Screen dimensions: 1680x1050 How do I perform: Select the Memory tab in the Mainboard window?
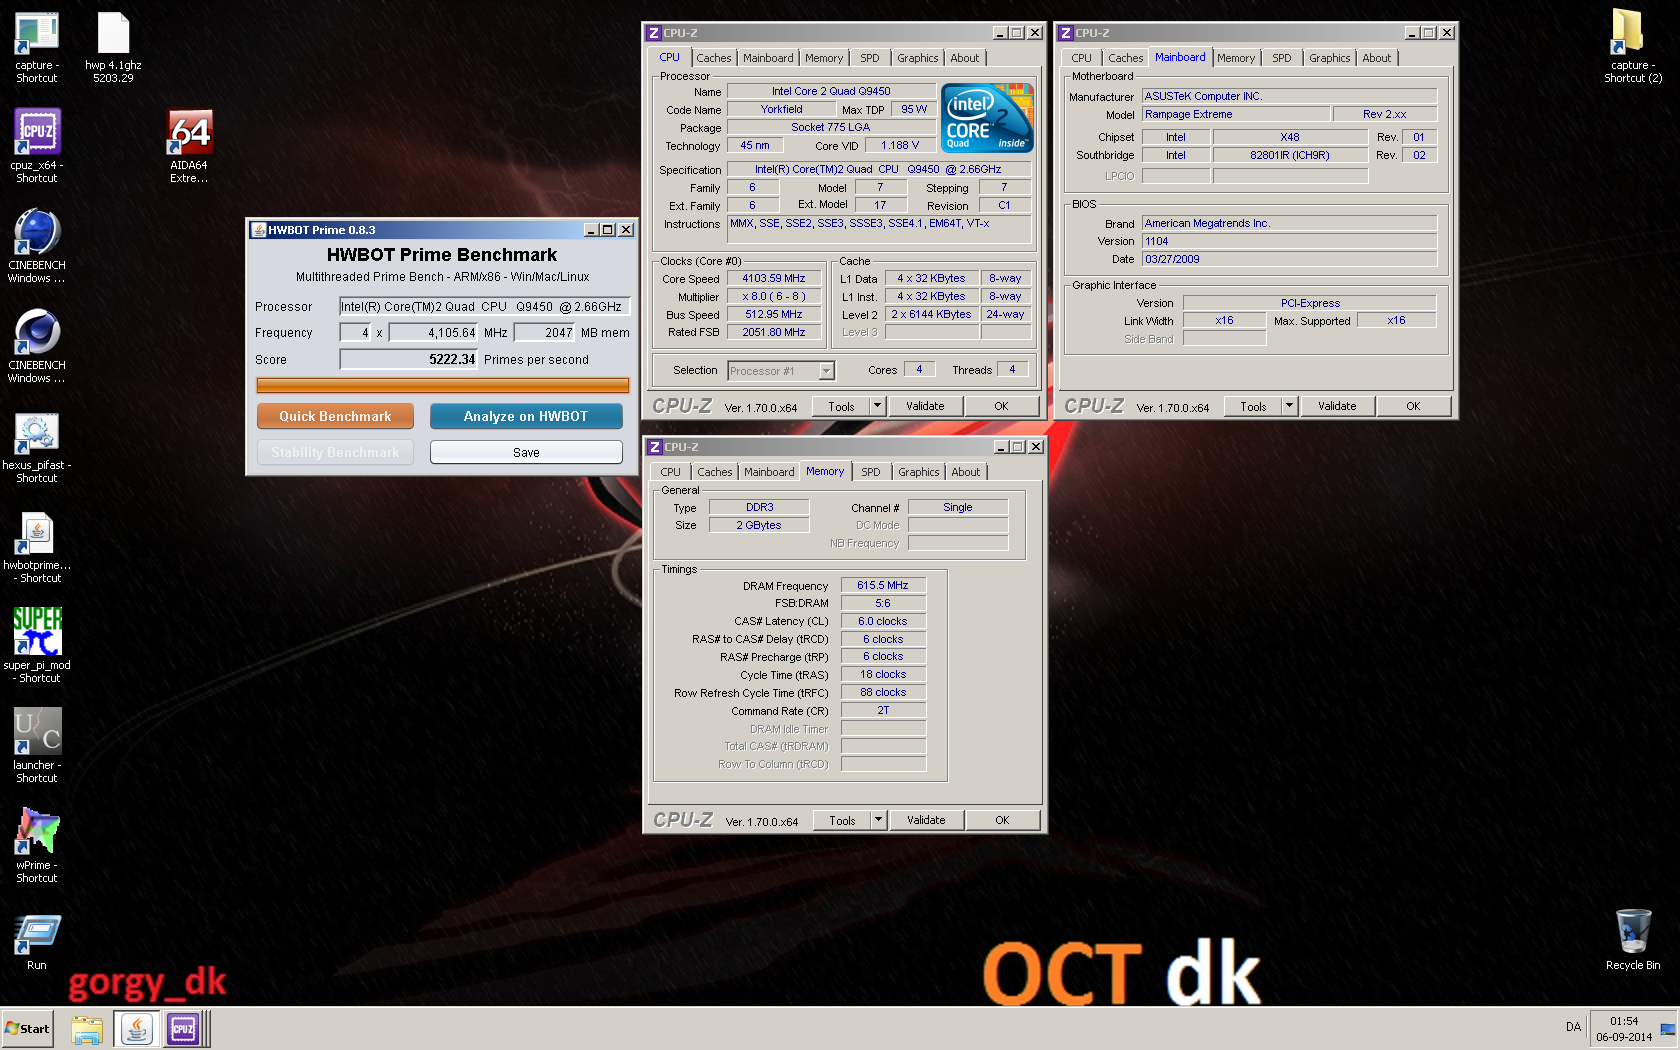coord(1236,58)
